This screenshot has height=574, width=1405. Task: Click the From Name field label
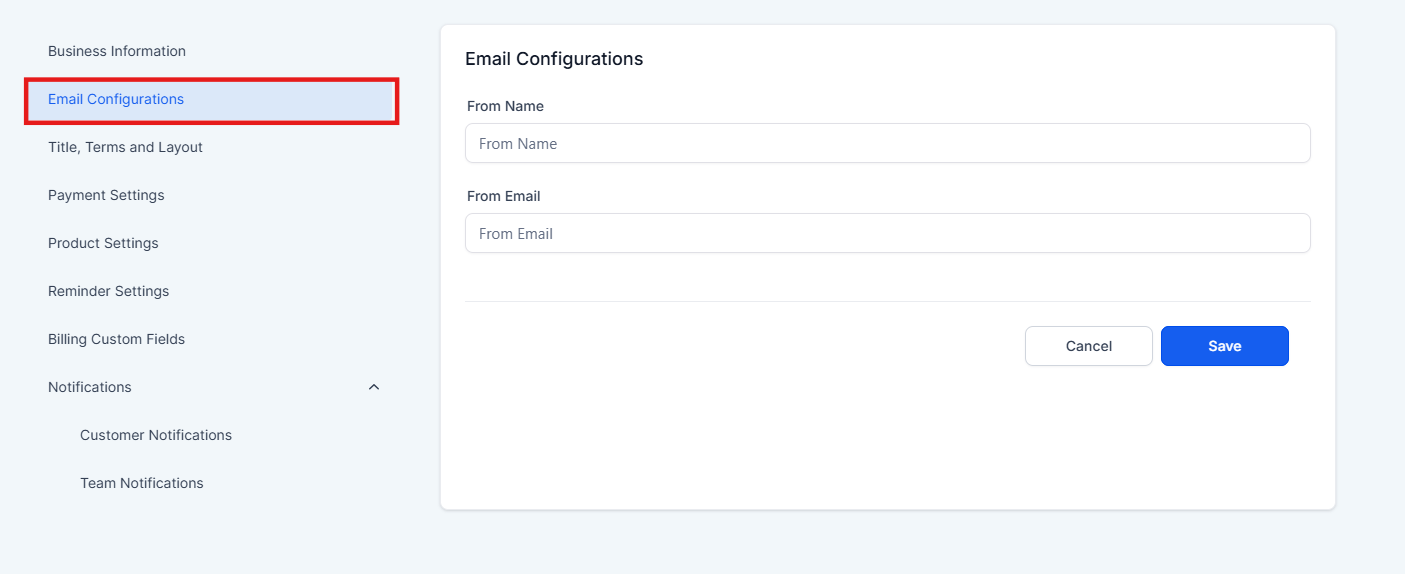(505, 106)
